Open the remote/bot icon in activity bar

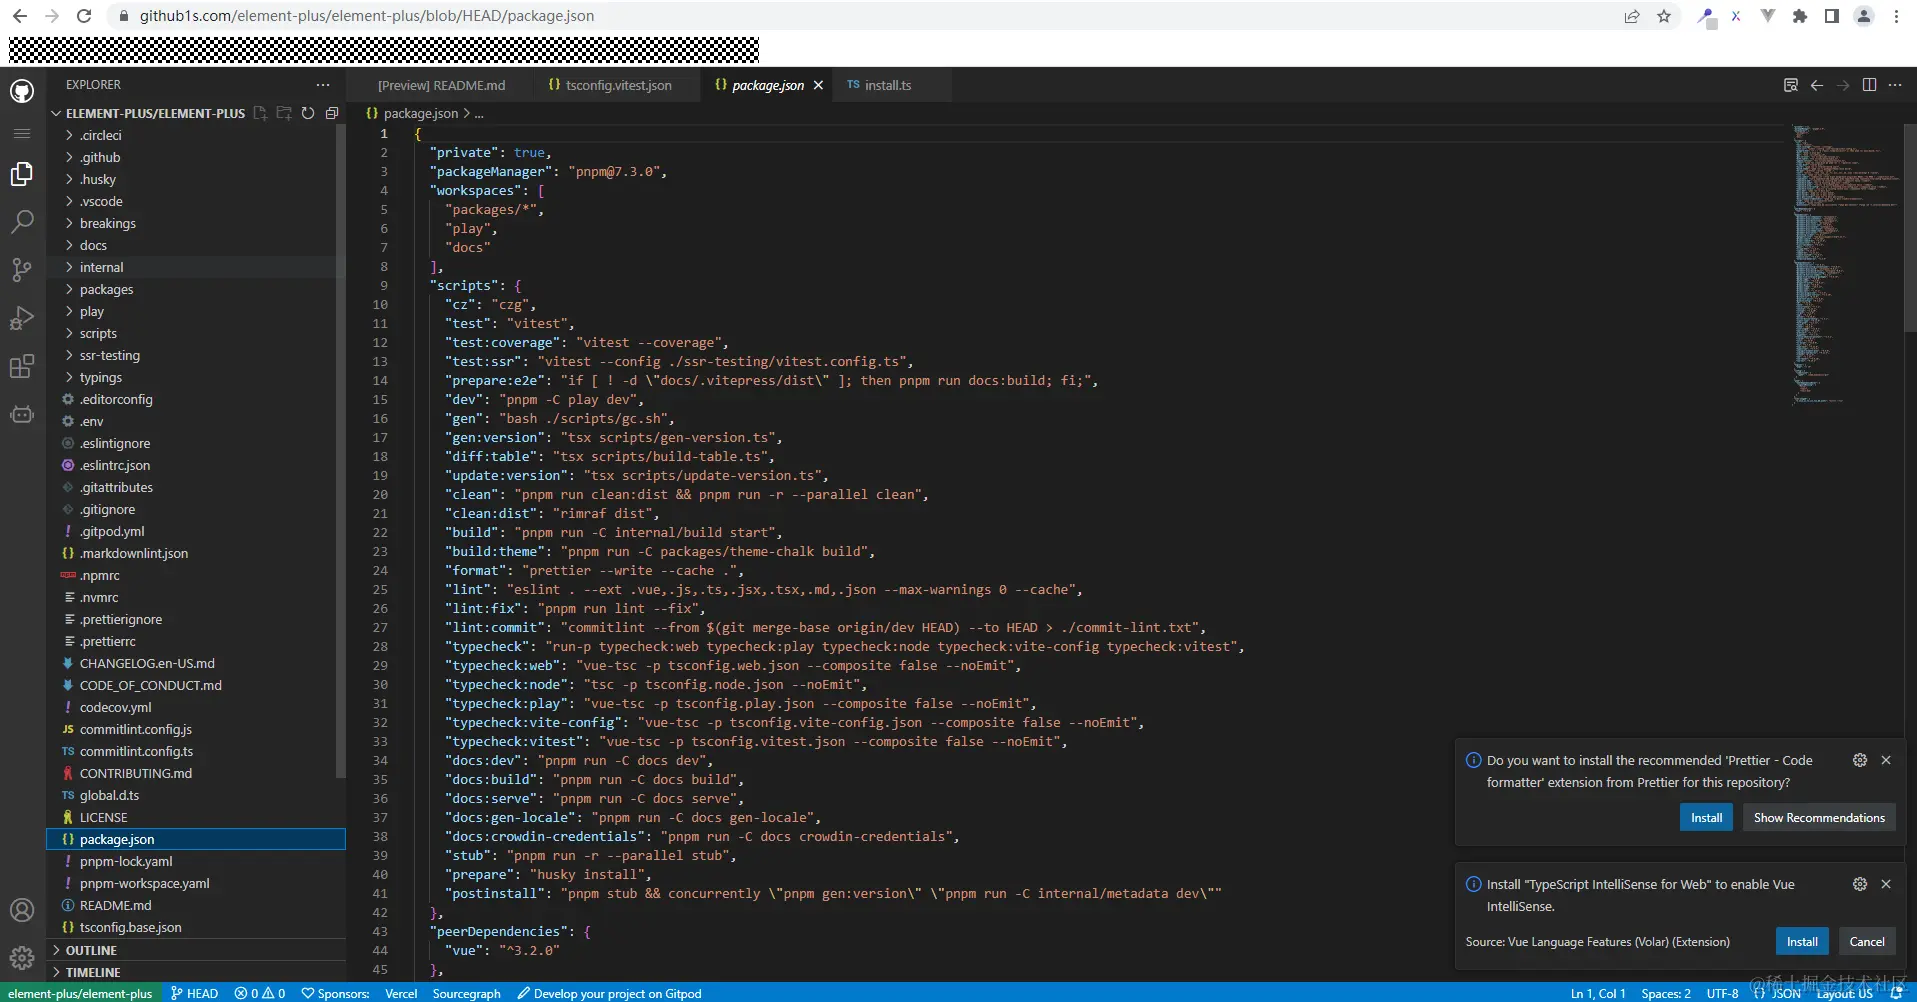coord(22,414)
